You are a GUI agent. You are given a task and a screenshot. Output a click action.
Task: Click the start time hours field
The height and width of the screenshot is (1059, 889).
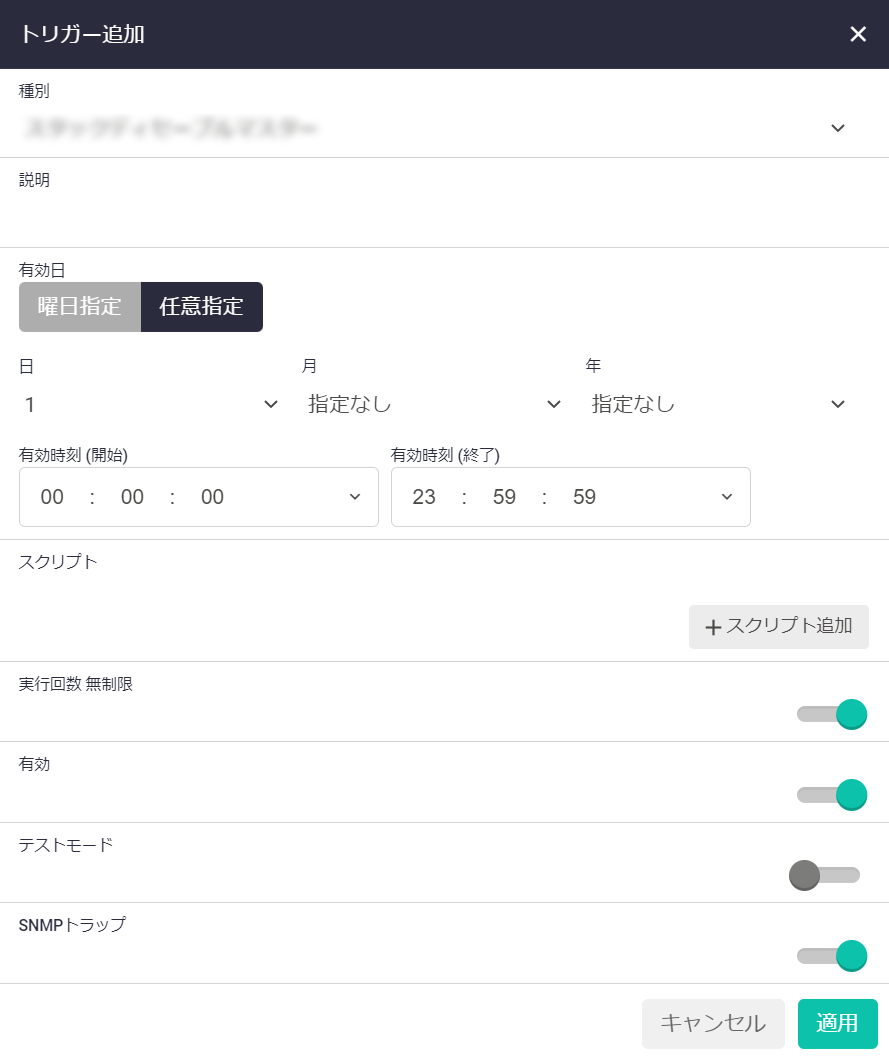click(x=52, y=497)
